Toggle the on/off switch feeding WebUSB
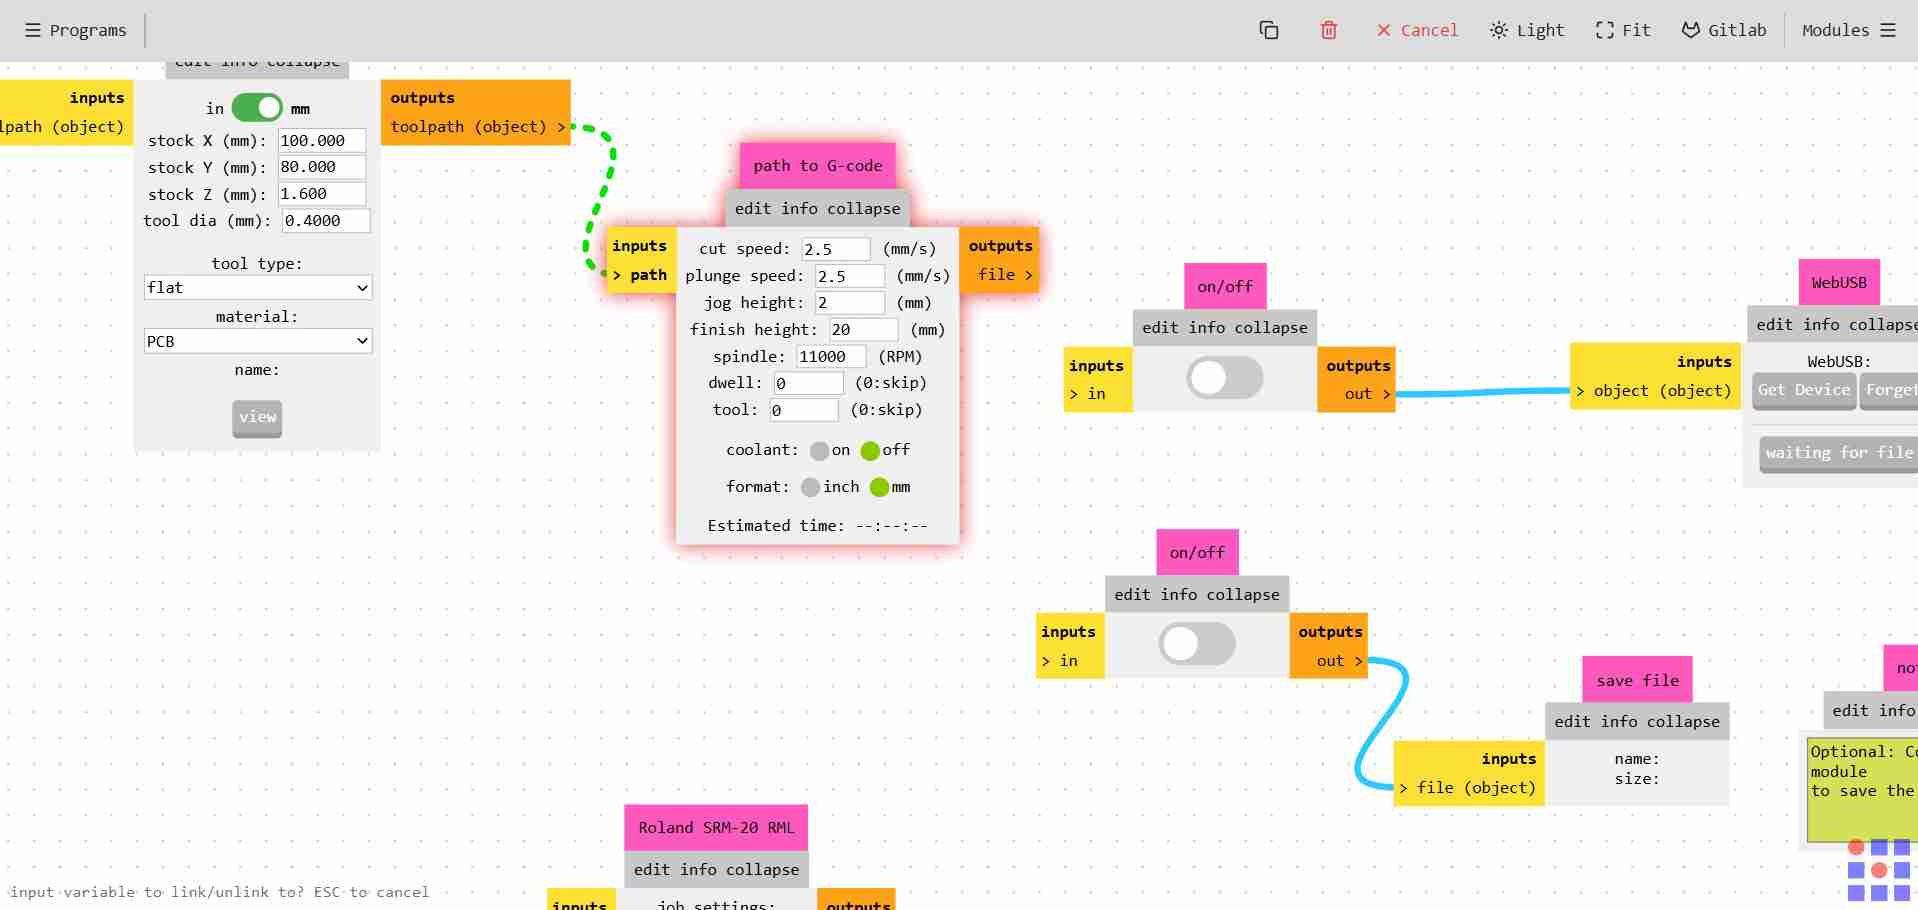Image resolution: width=1918 pixels, height=910 pixels. (x=1225, y=378)
